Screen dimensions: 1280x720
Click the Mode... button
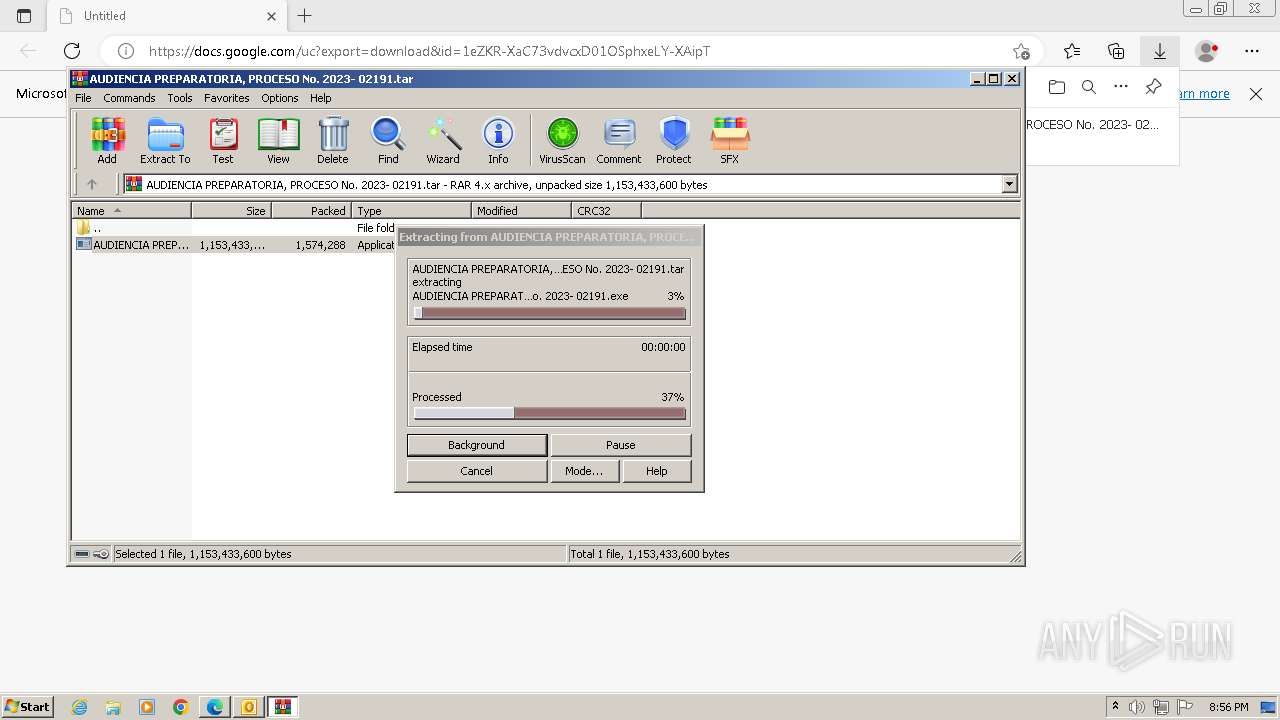[584, 471]
